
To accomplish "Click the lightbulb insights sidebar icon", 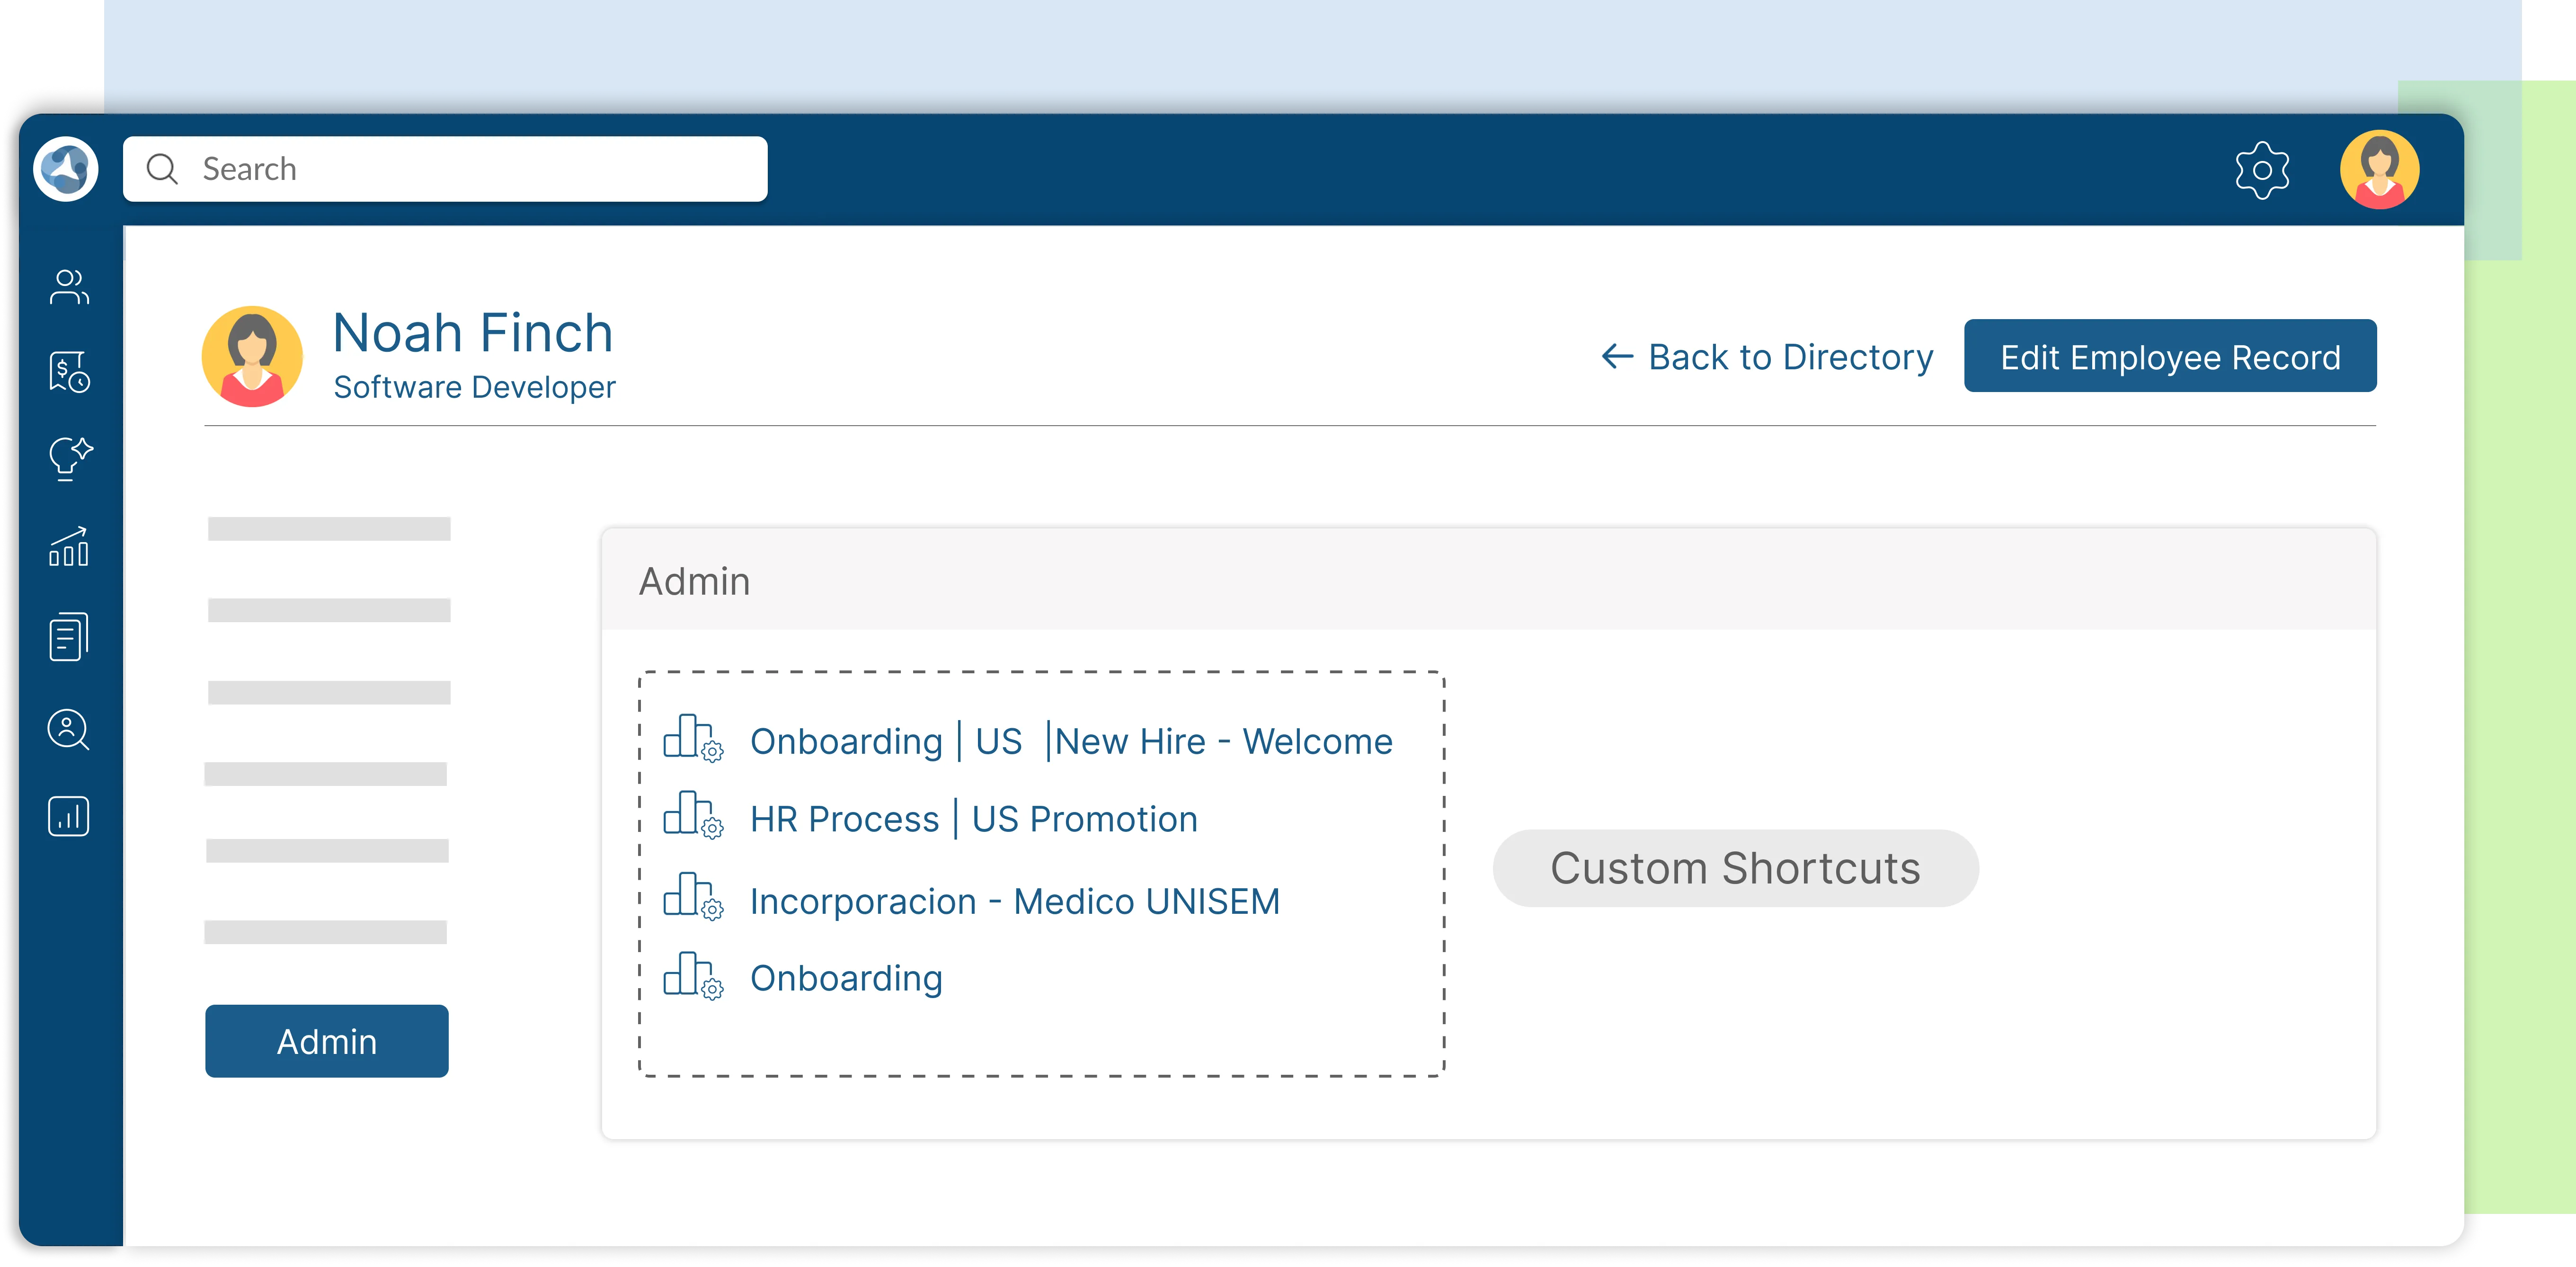I will [x=70, y=459].
